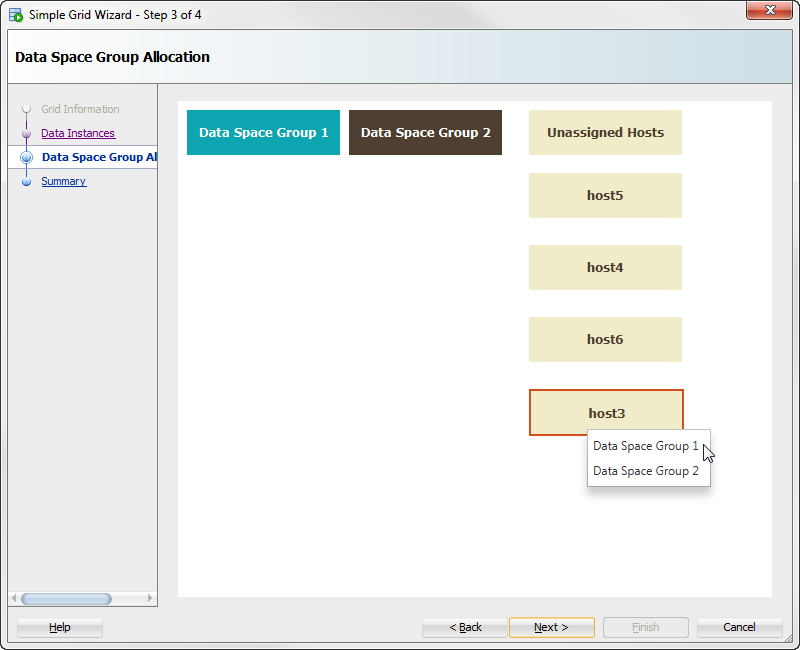Click the sidebar scrollbar right arrow
This screenshot has height=650, width=800.
click(x=149, y=598)
